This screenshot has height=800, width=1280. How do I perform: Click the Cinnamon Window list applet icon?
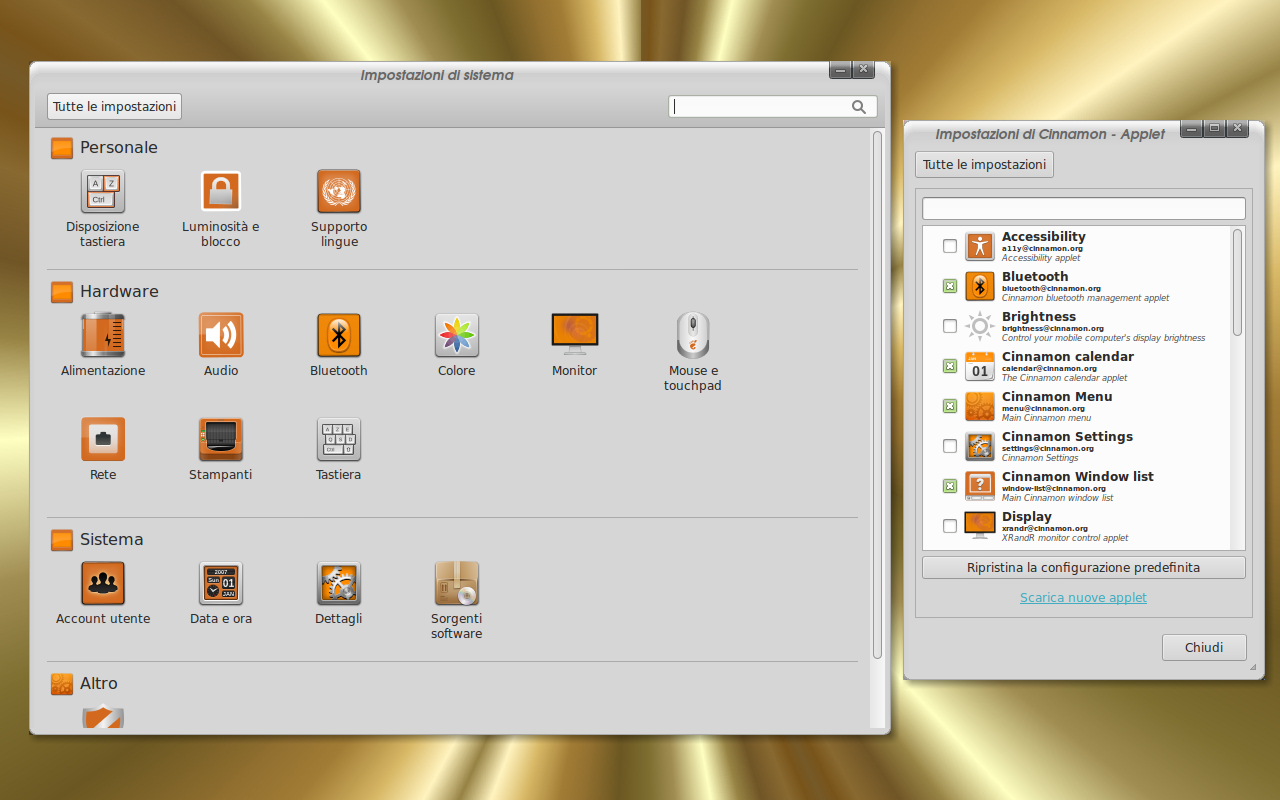click(980, 486)
